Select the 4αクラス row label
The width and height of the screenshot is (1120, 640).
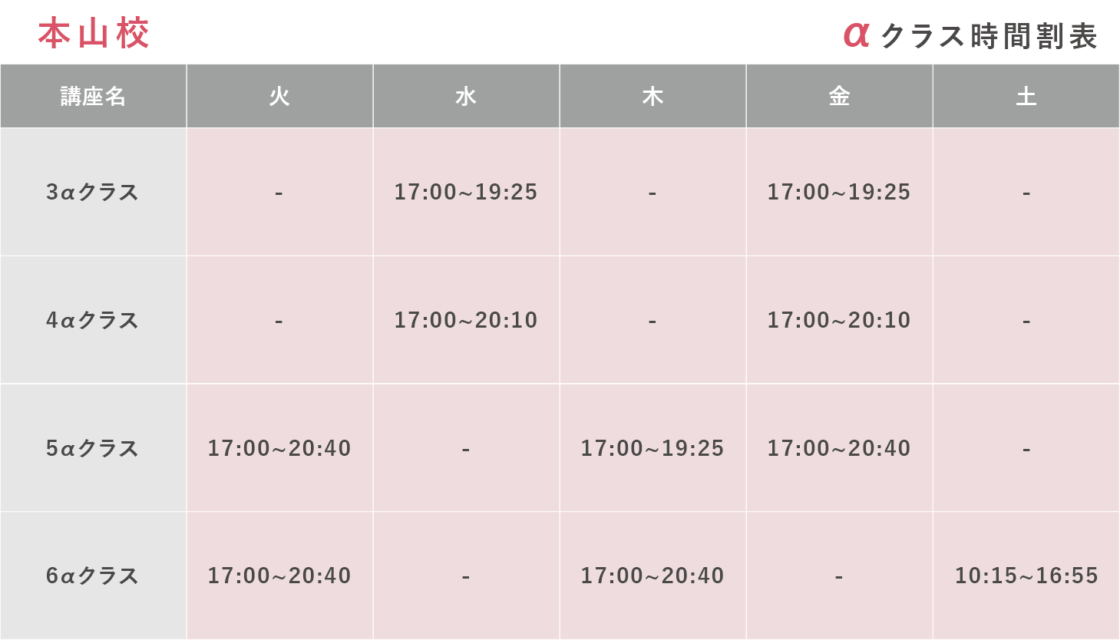click(93, 320)
